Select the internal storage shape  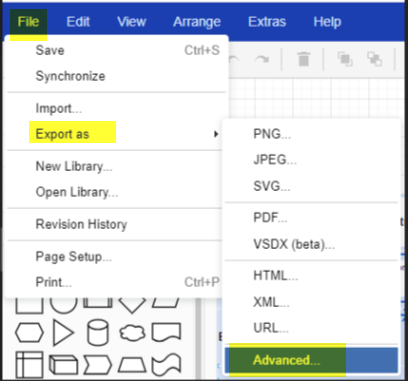point(29,365)
